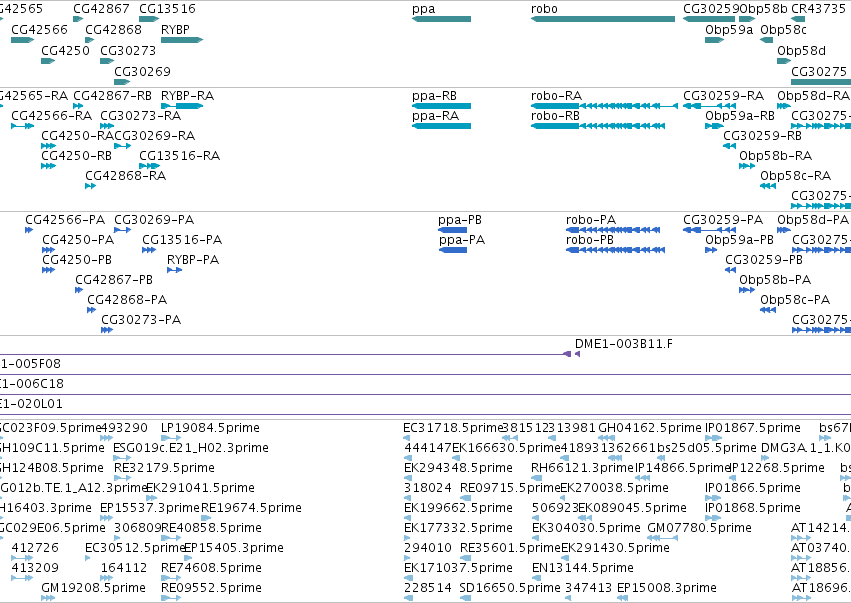Click the EP15008.3prime EST label
Screen dimensions: 851x603
pos(666,588)
